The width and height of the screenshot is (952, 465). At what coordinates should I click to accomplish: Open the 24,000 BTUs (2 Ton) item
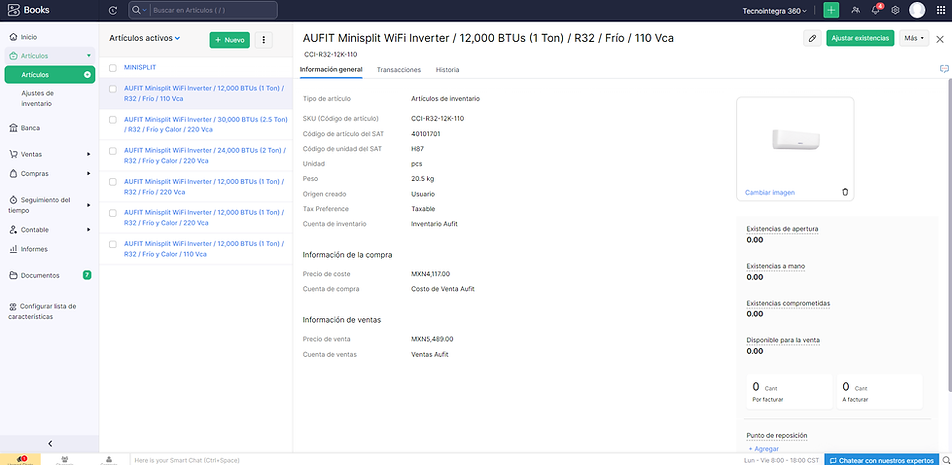click(x=205, y=156)
